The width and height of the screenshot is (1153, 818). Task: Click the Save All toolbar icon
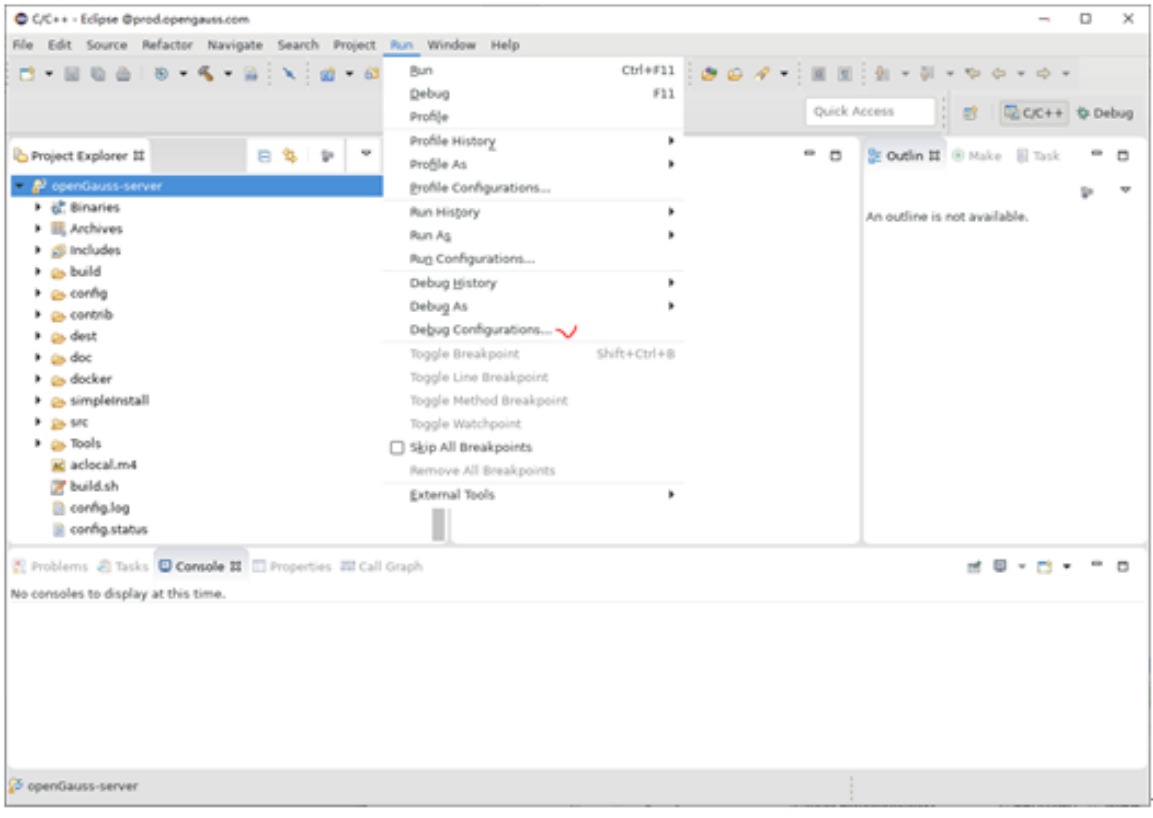(97, 74)
